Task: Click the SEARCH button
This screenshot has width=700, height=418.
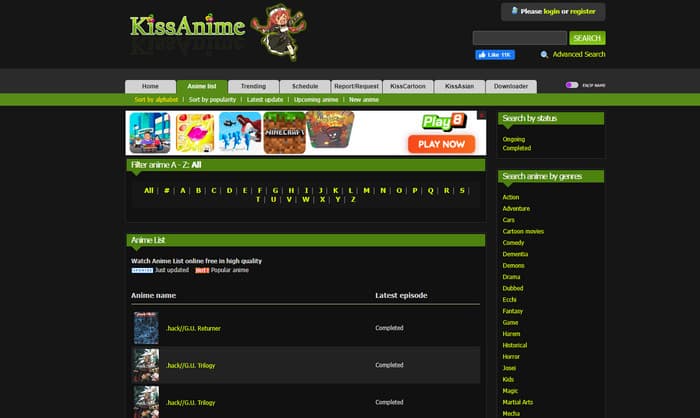Action: [587, 38]
